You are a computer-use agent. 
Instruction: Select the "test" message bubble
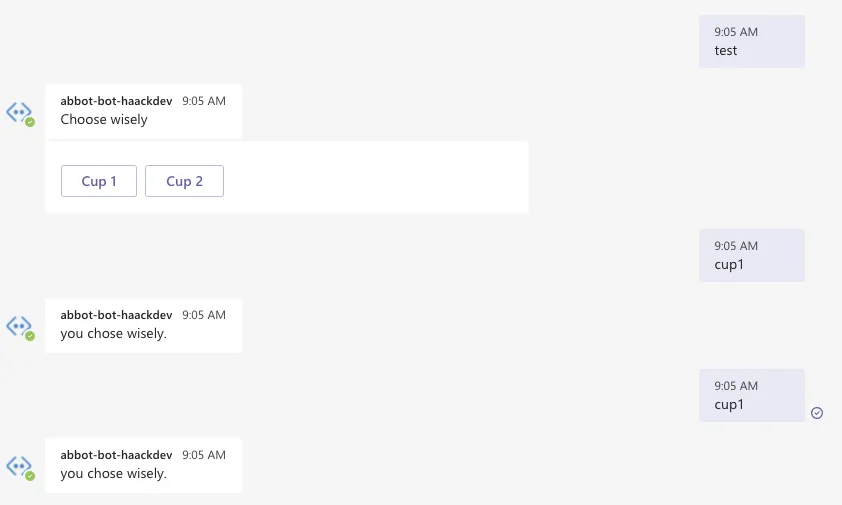[751, 42]
